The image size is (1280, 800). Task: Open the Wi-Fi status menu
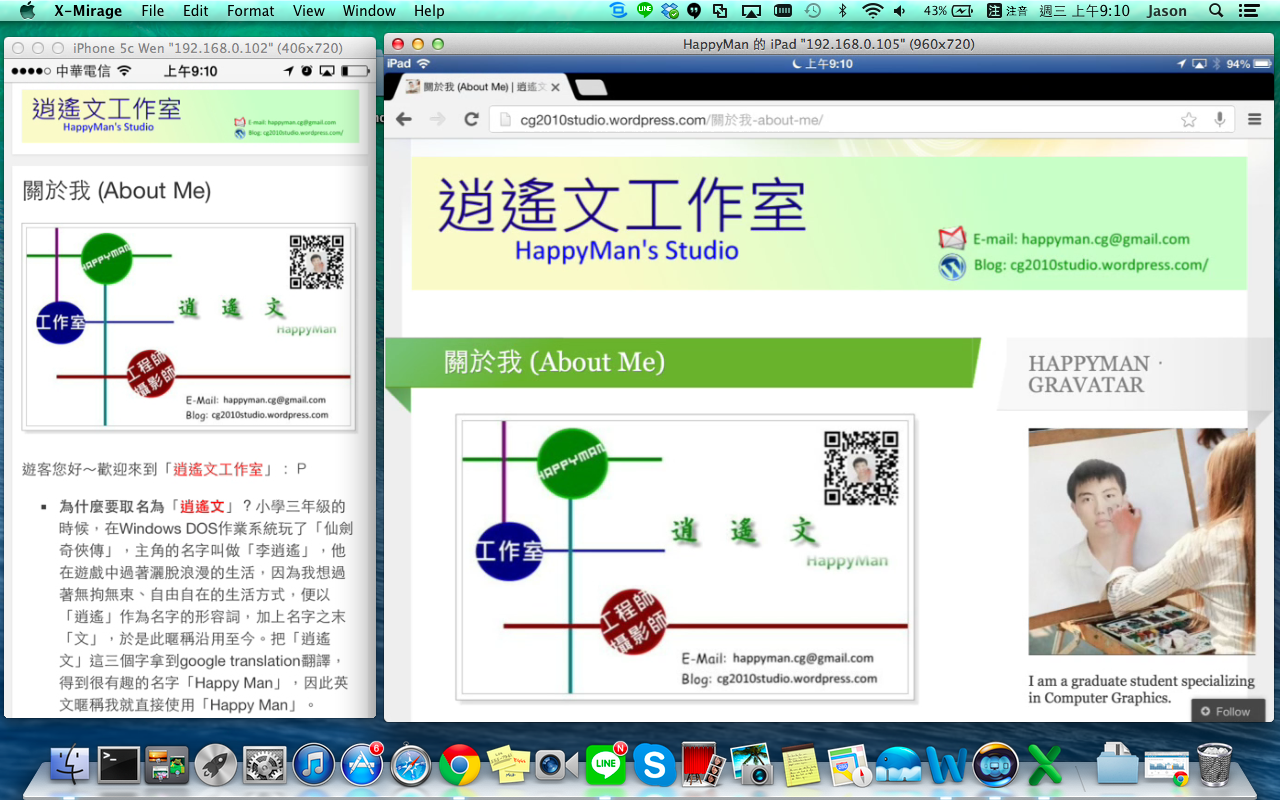[872, 11]
